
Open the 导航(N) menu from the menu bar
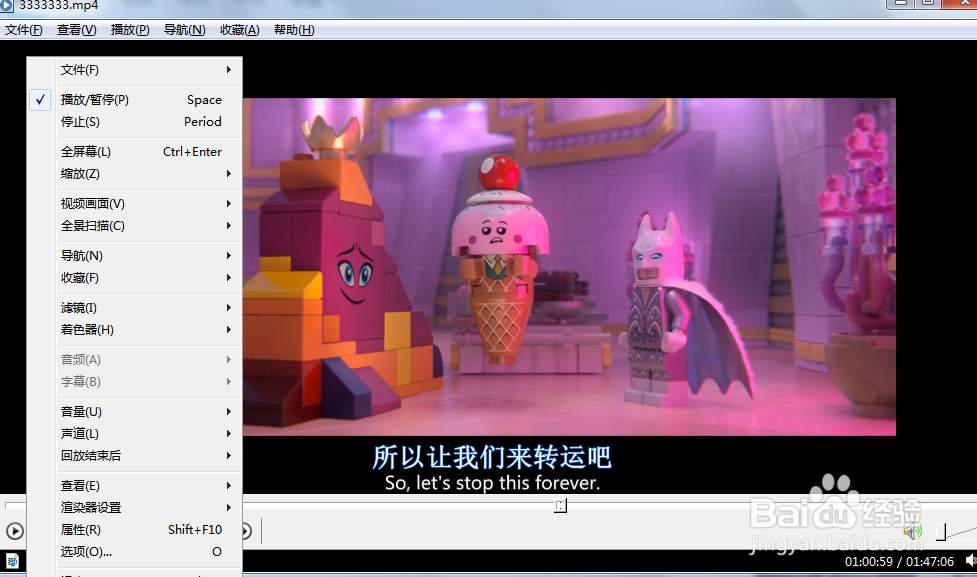point(183,29)
